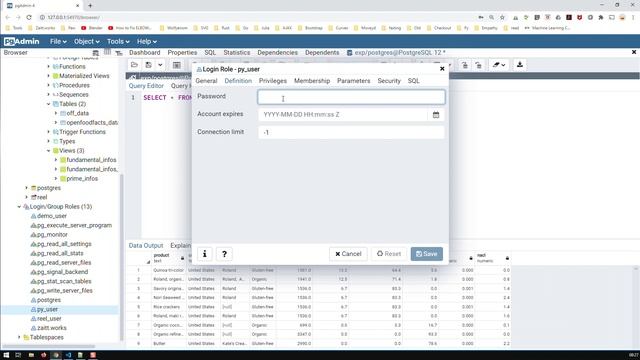Click the find/table icon in query toolbar

177,65
